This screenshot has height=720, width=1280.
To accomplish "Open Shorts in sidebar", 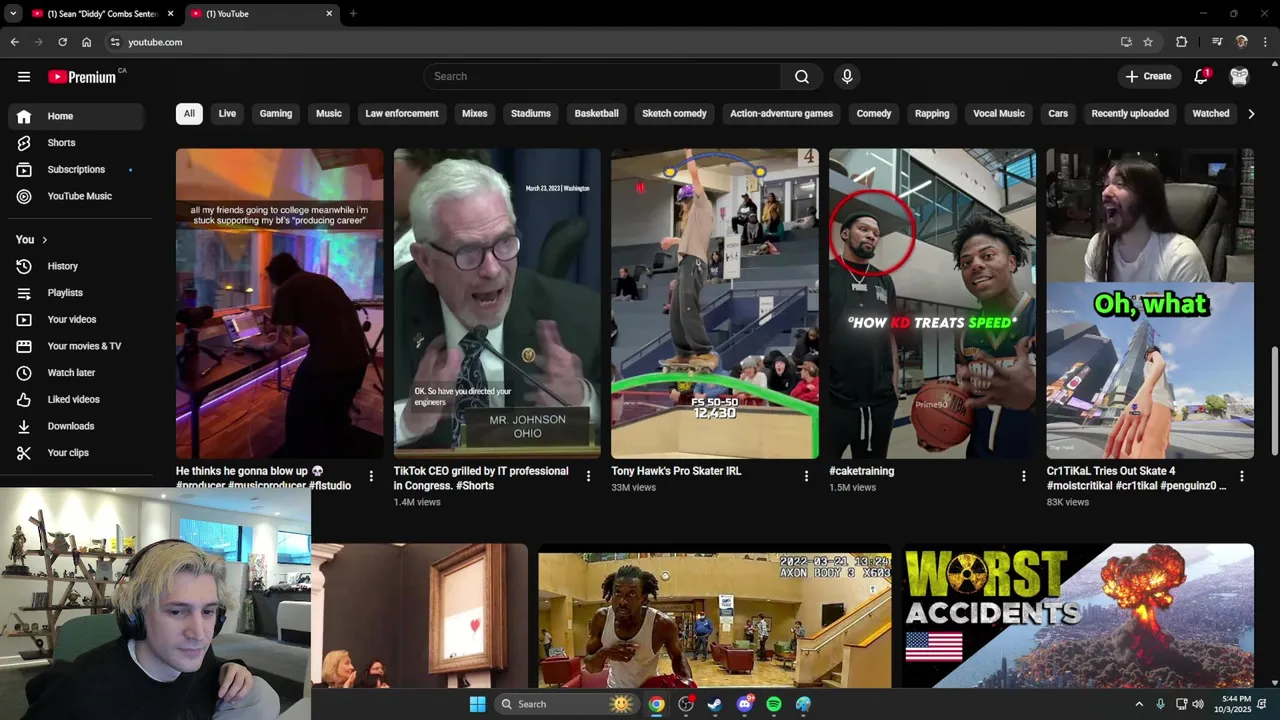I will click(x=76, y=143).
